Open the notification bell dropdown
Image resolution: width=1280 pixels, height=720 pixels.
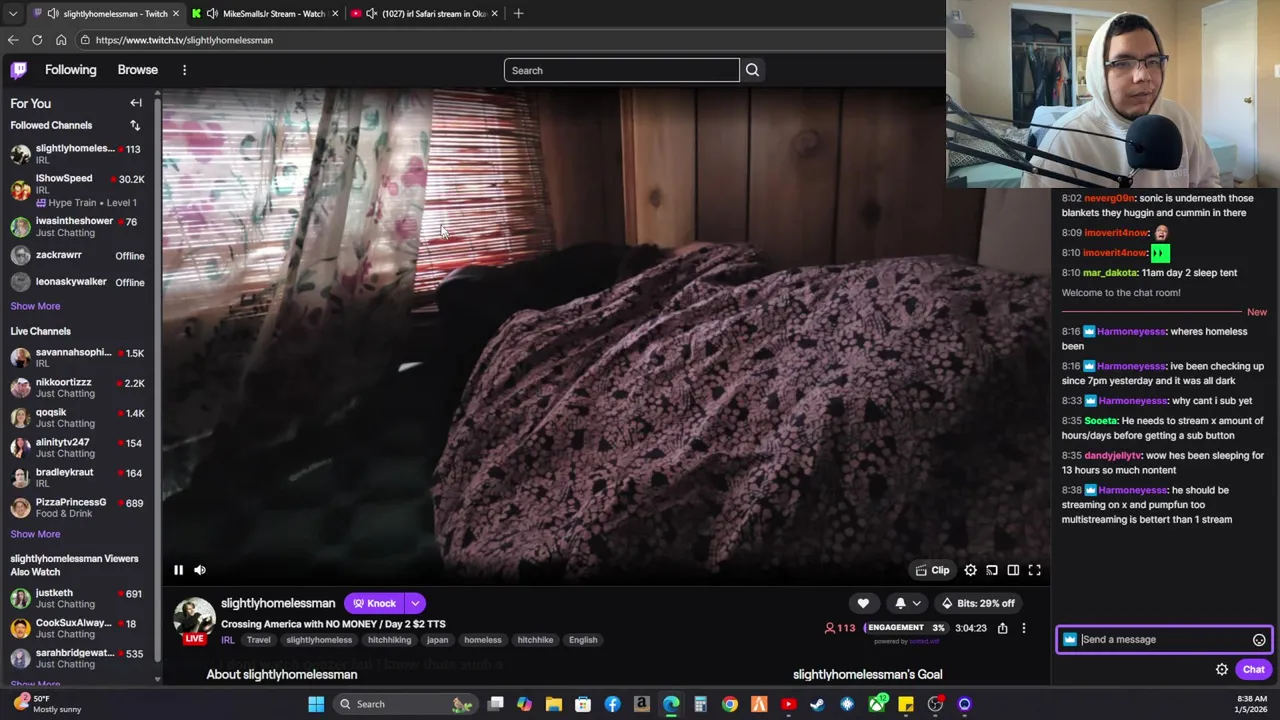point(907,603)
